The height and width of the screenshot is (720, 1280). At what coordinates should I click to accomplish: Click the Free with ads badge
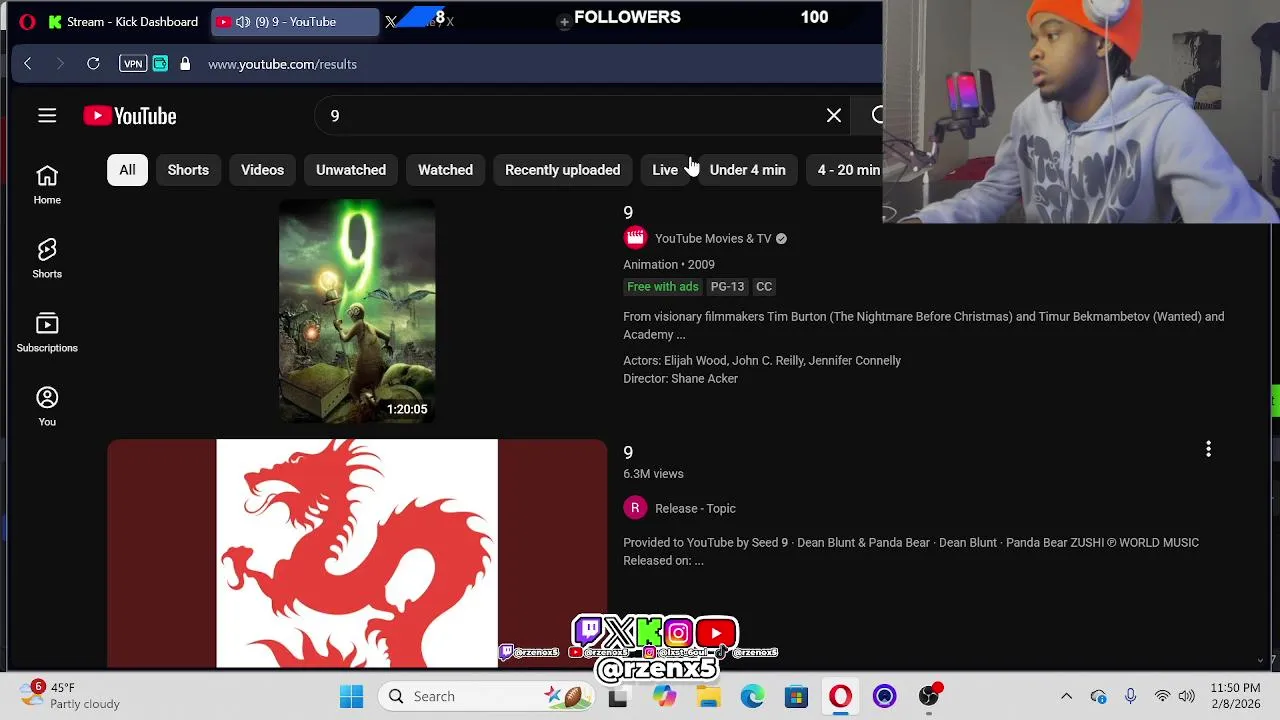662,287
